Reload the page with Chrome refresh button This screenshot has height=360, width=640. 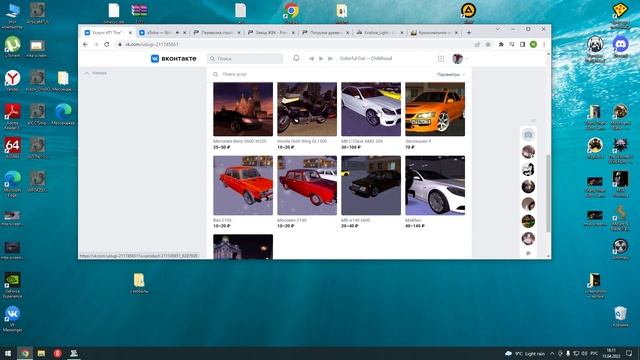tap(107, 44)
